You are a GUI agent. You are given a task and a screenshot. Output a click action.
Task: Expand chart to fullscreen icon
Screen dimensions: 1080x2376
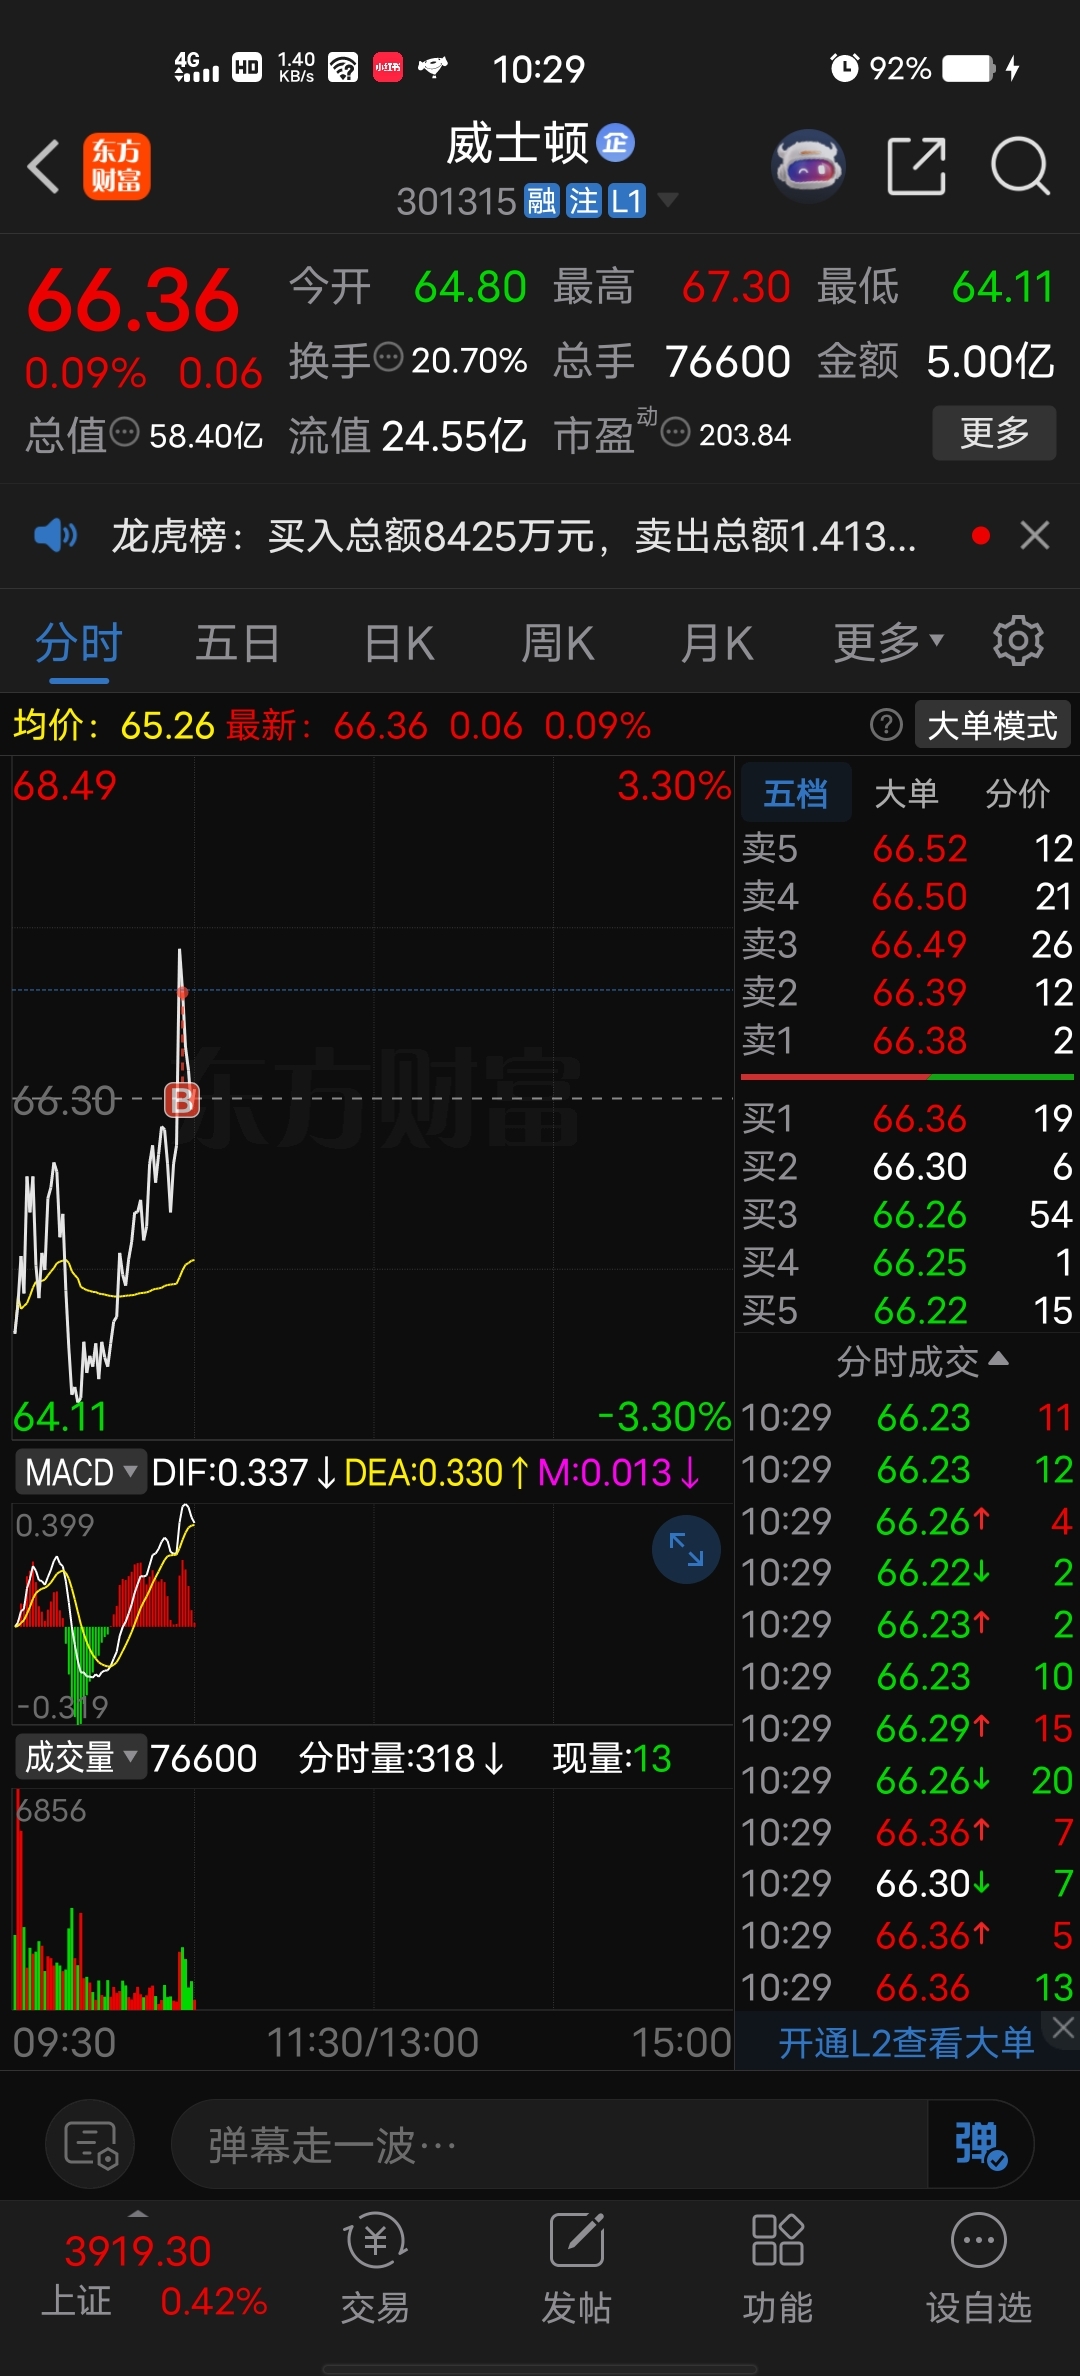point(686,1549)
